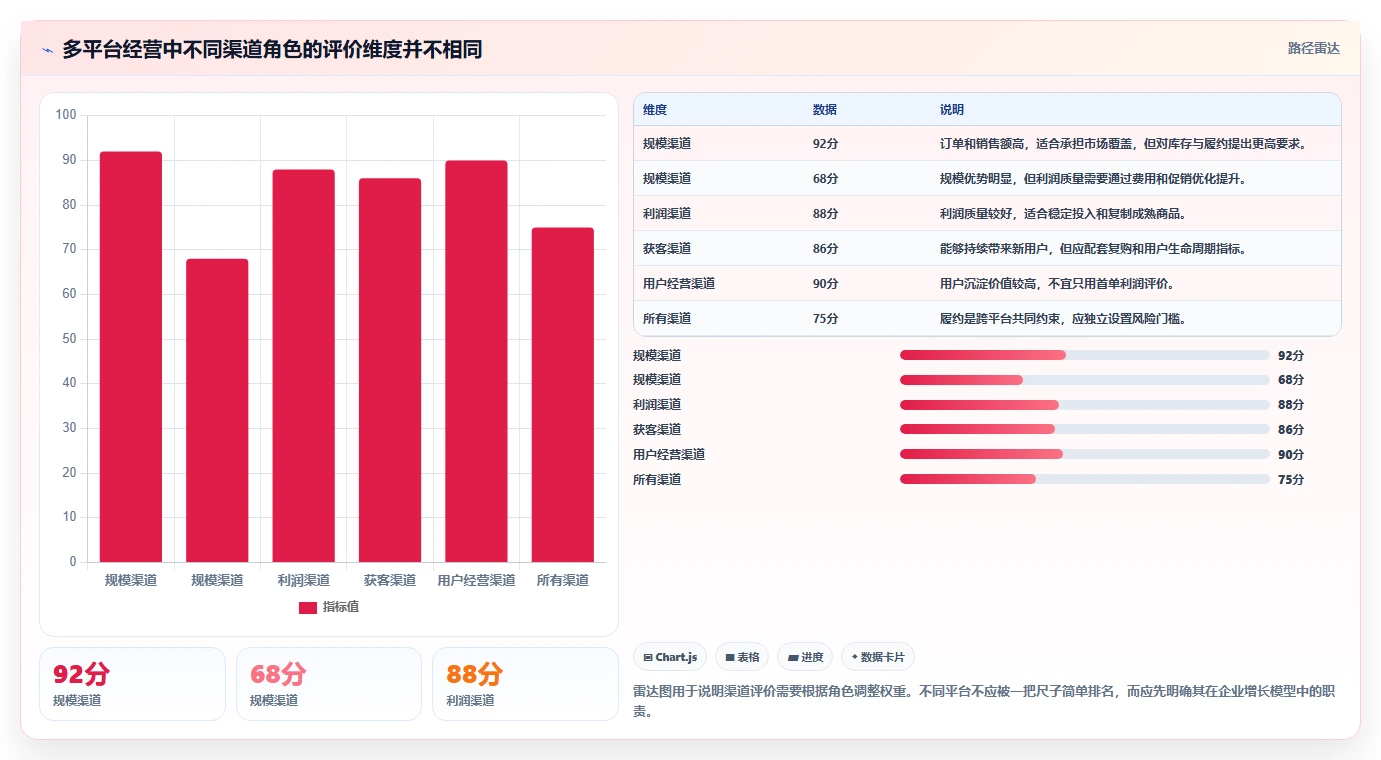The height and width of the screenshot is (760, 1381).
Task: Click the 86分 progress bar for 获客渠道
Action: (1085, 430)
